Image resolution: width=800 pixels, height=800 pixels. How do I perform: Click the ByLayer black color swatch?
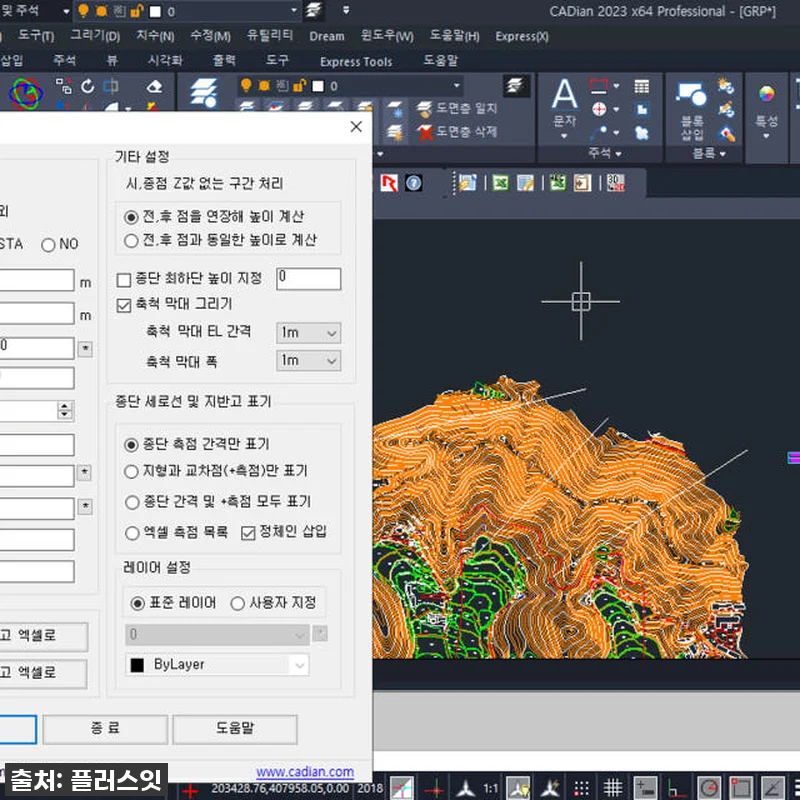137,665
